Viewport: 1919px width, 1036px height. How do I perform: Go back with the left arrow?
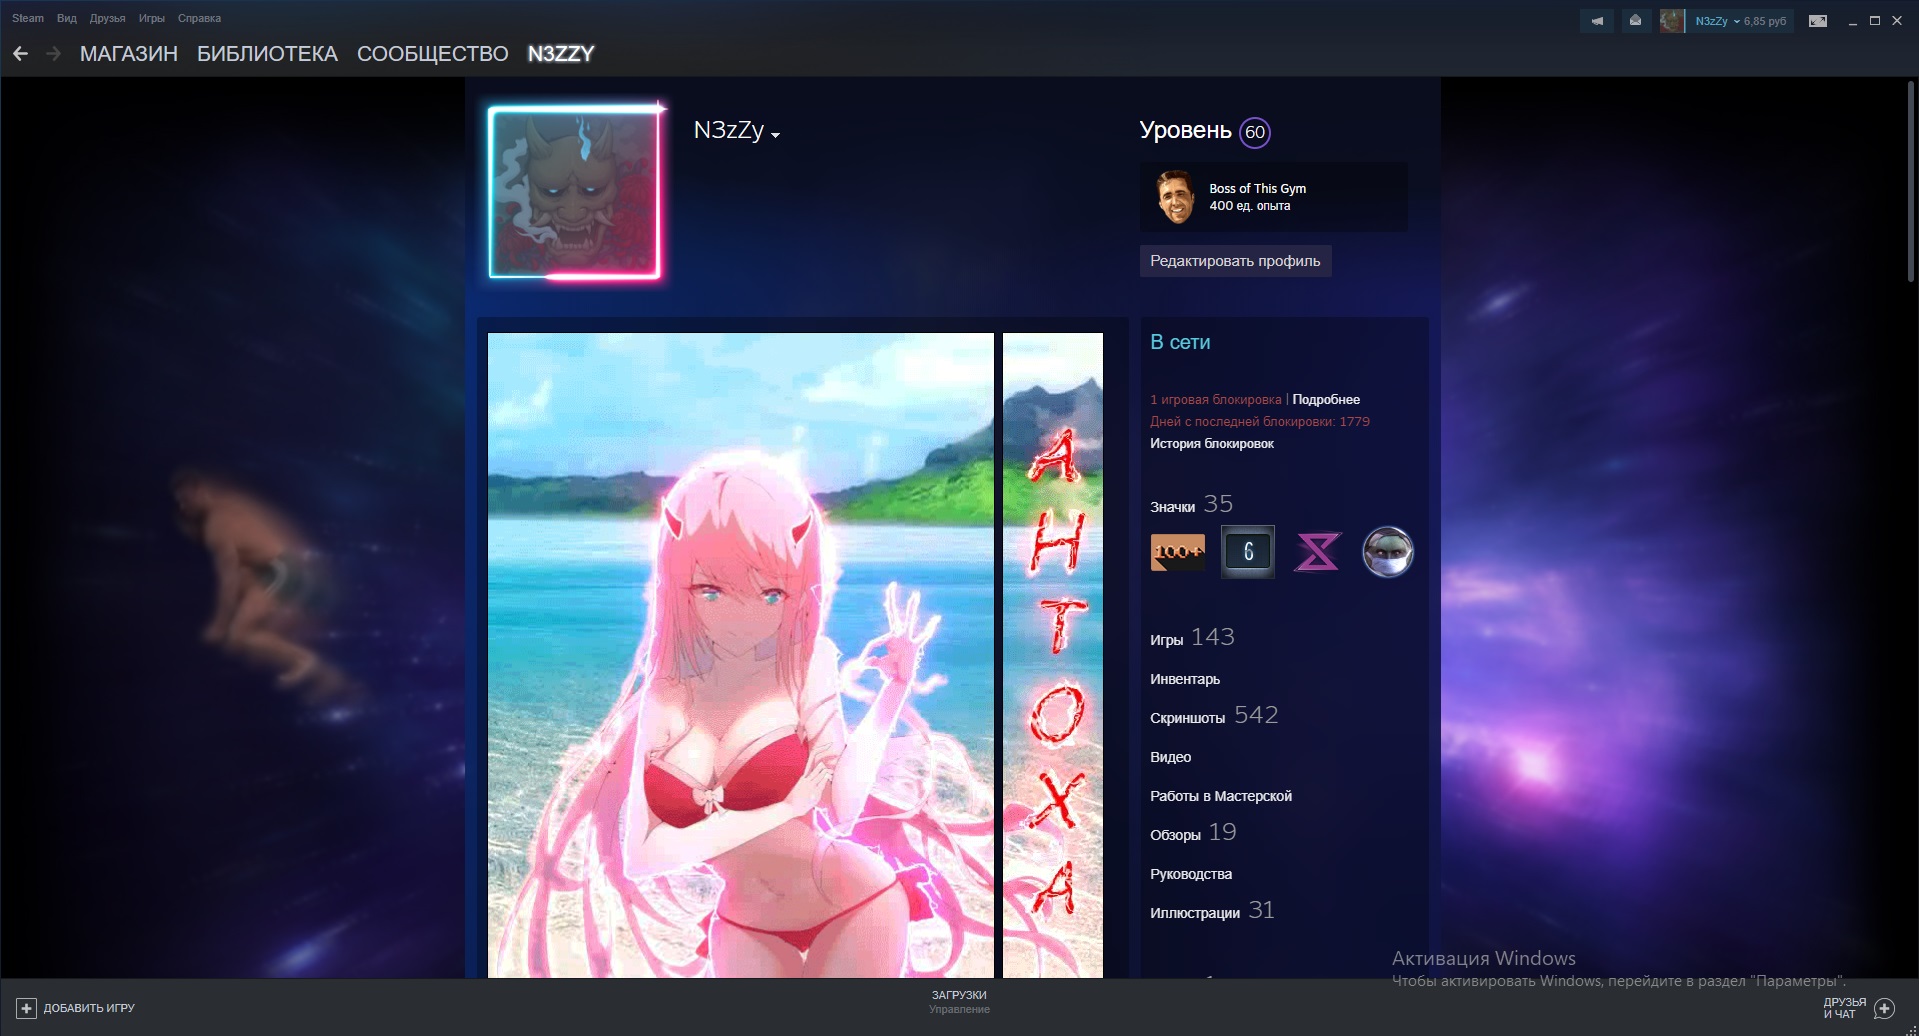tap(20, 54)
